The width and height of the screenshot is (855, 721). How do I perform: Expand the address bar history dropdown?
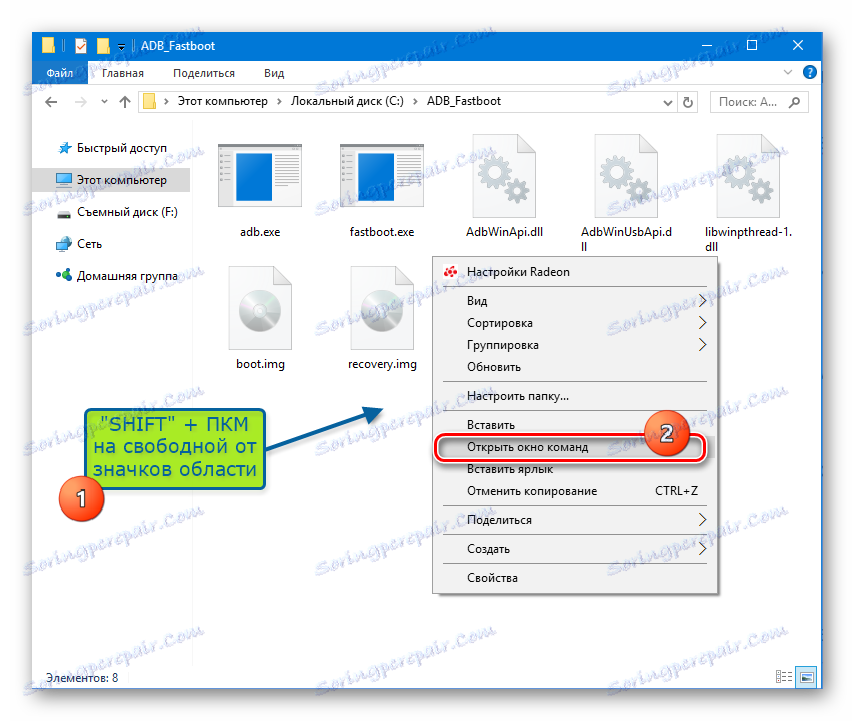[667, 102]
